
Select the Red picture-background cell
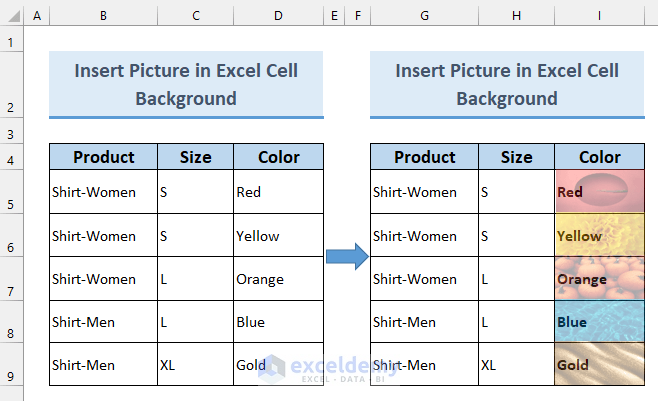click(600, 192)
